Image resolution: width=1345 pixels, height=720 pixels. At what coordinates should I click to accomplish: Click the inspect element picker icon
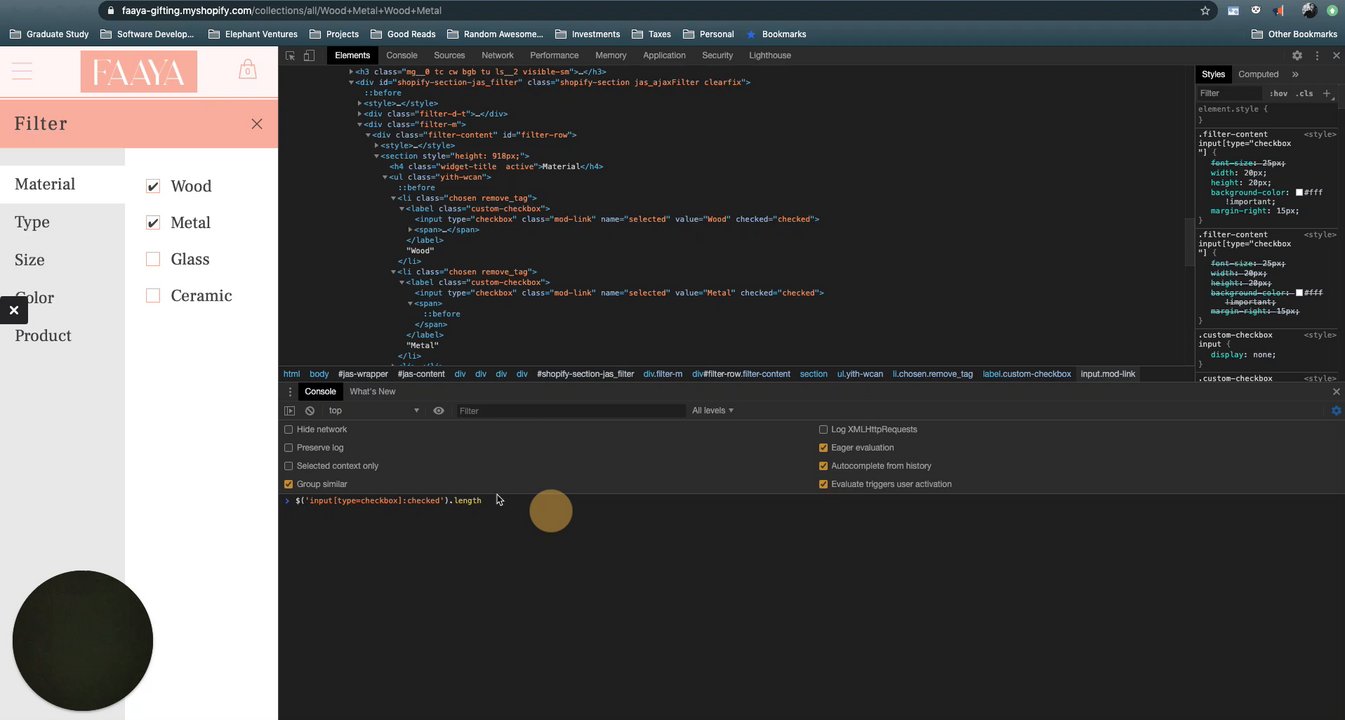point(290,56)
